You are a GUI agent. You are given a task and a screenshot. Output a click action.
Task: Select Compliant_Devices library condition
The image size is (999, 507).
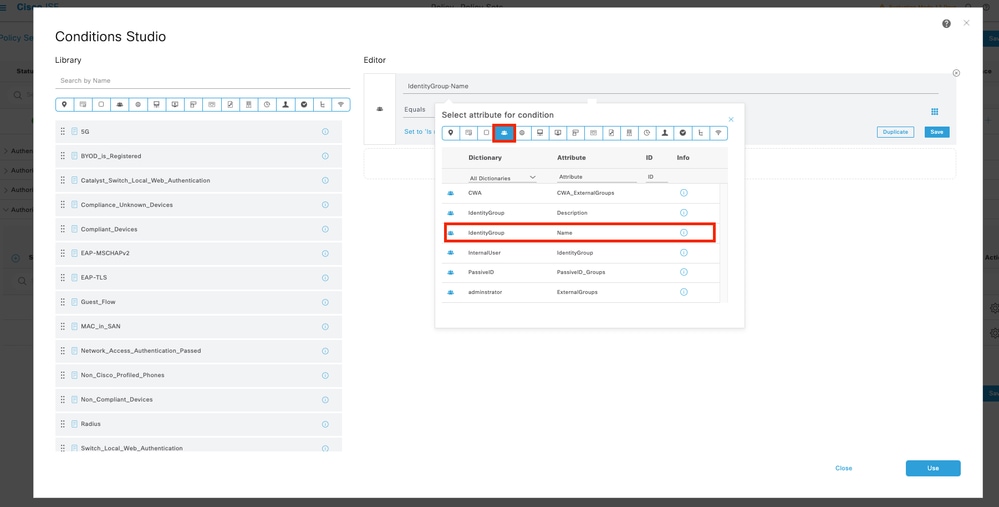coord(198,229)
